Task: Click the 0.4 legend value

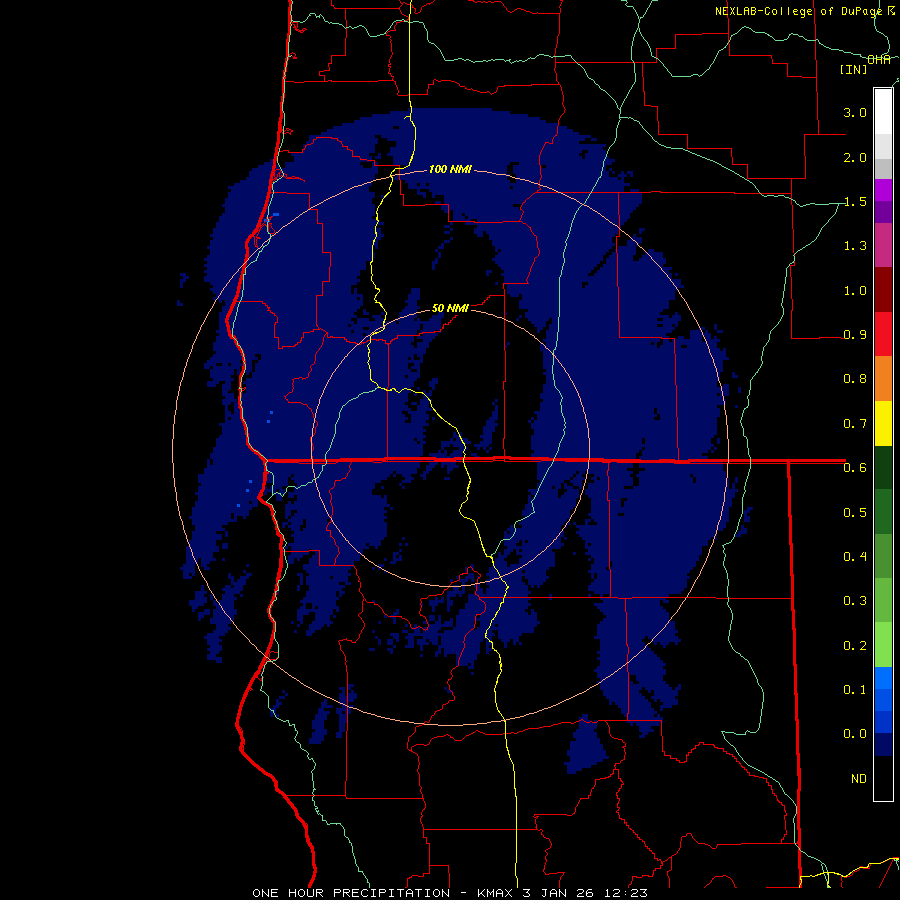Action: point(855,556)
